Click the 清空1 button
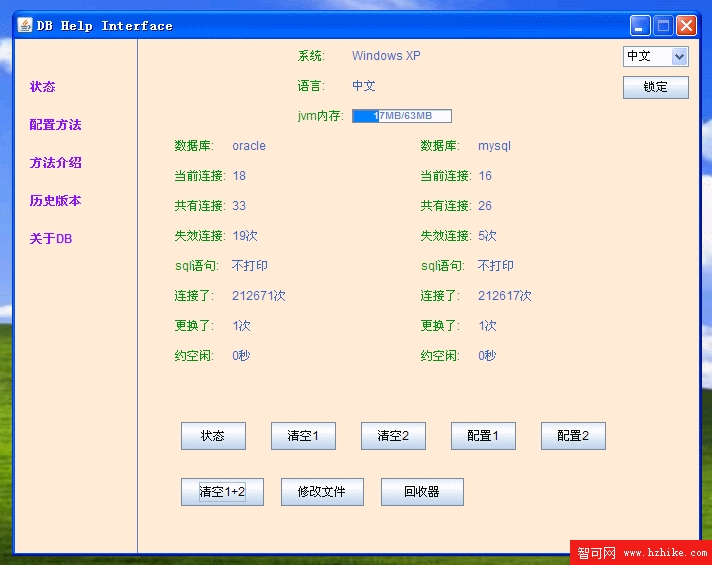The image size is (712, 565). pos(303,436)
